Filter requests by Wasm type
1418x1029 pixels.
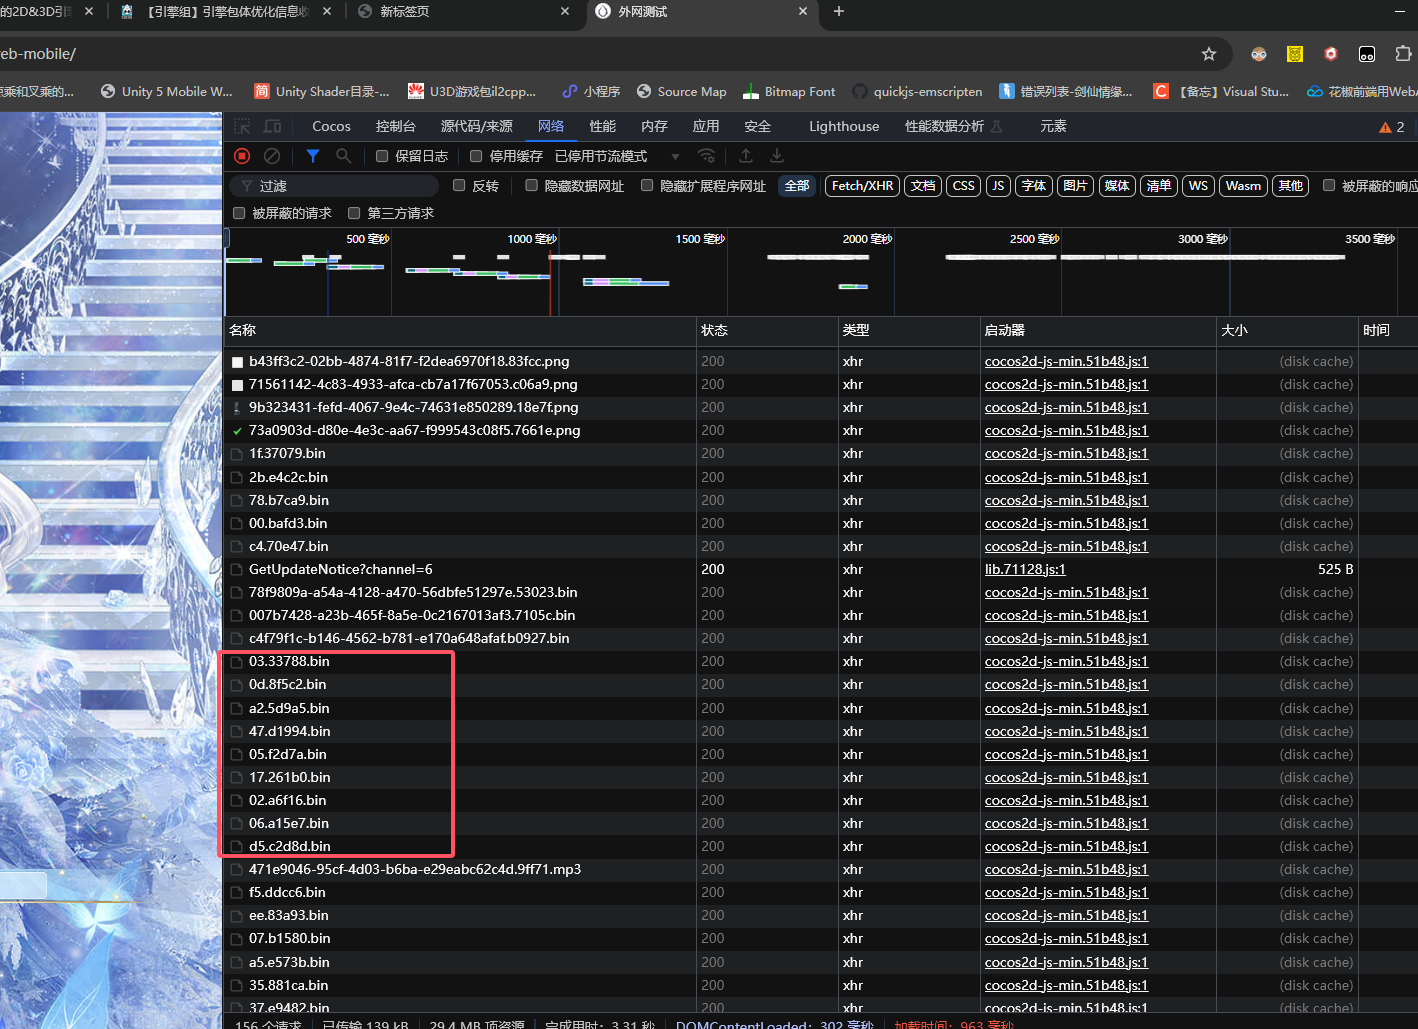[x=1243, y=186]
